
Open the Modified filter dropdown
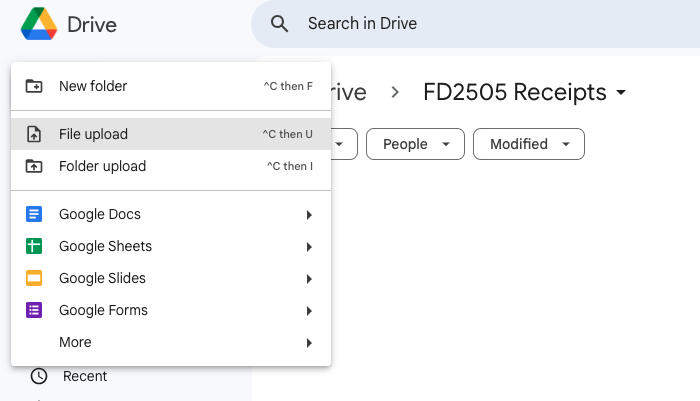coord(528,144)
